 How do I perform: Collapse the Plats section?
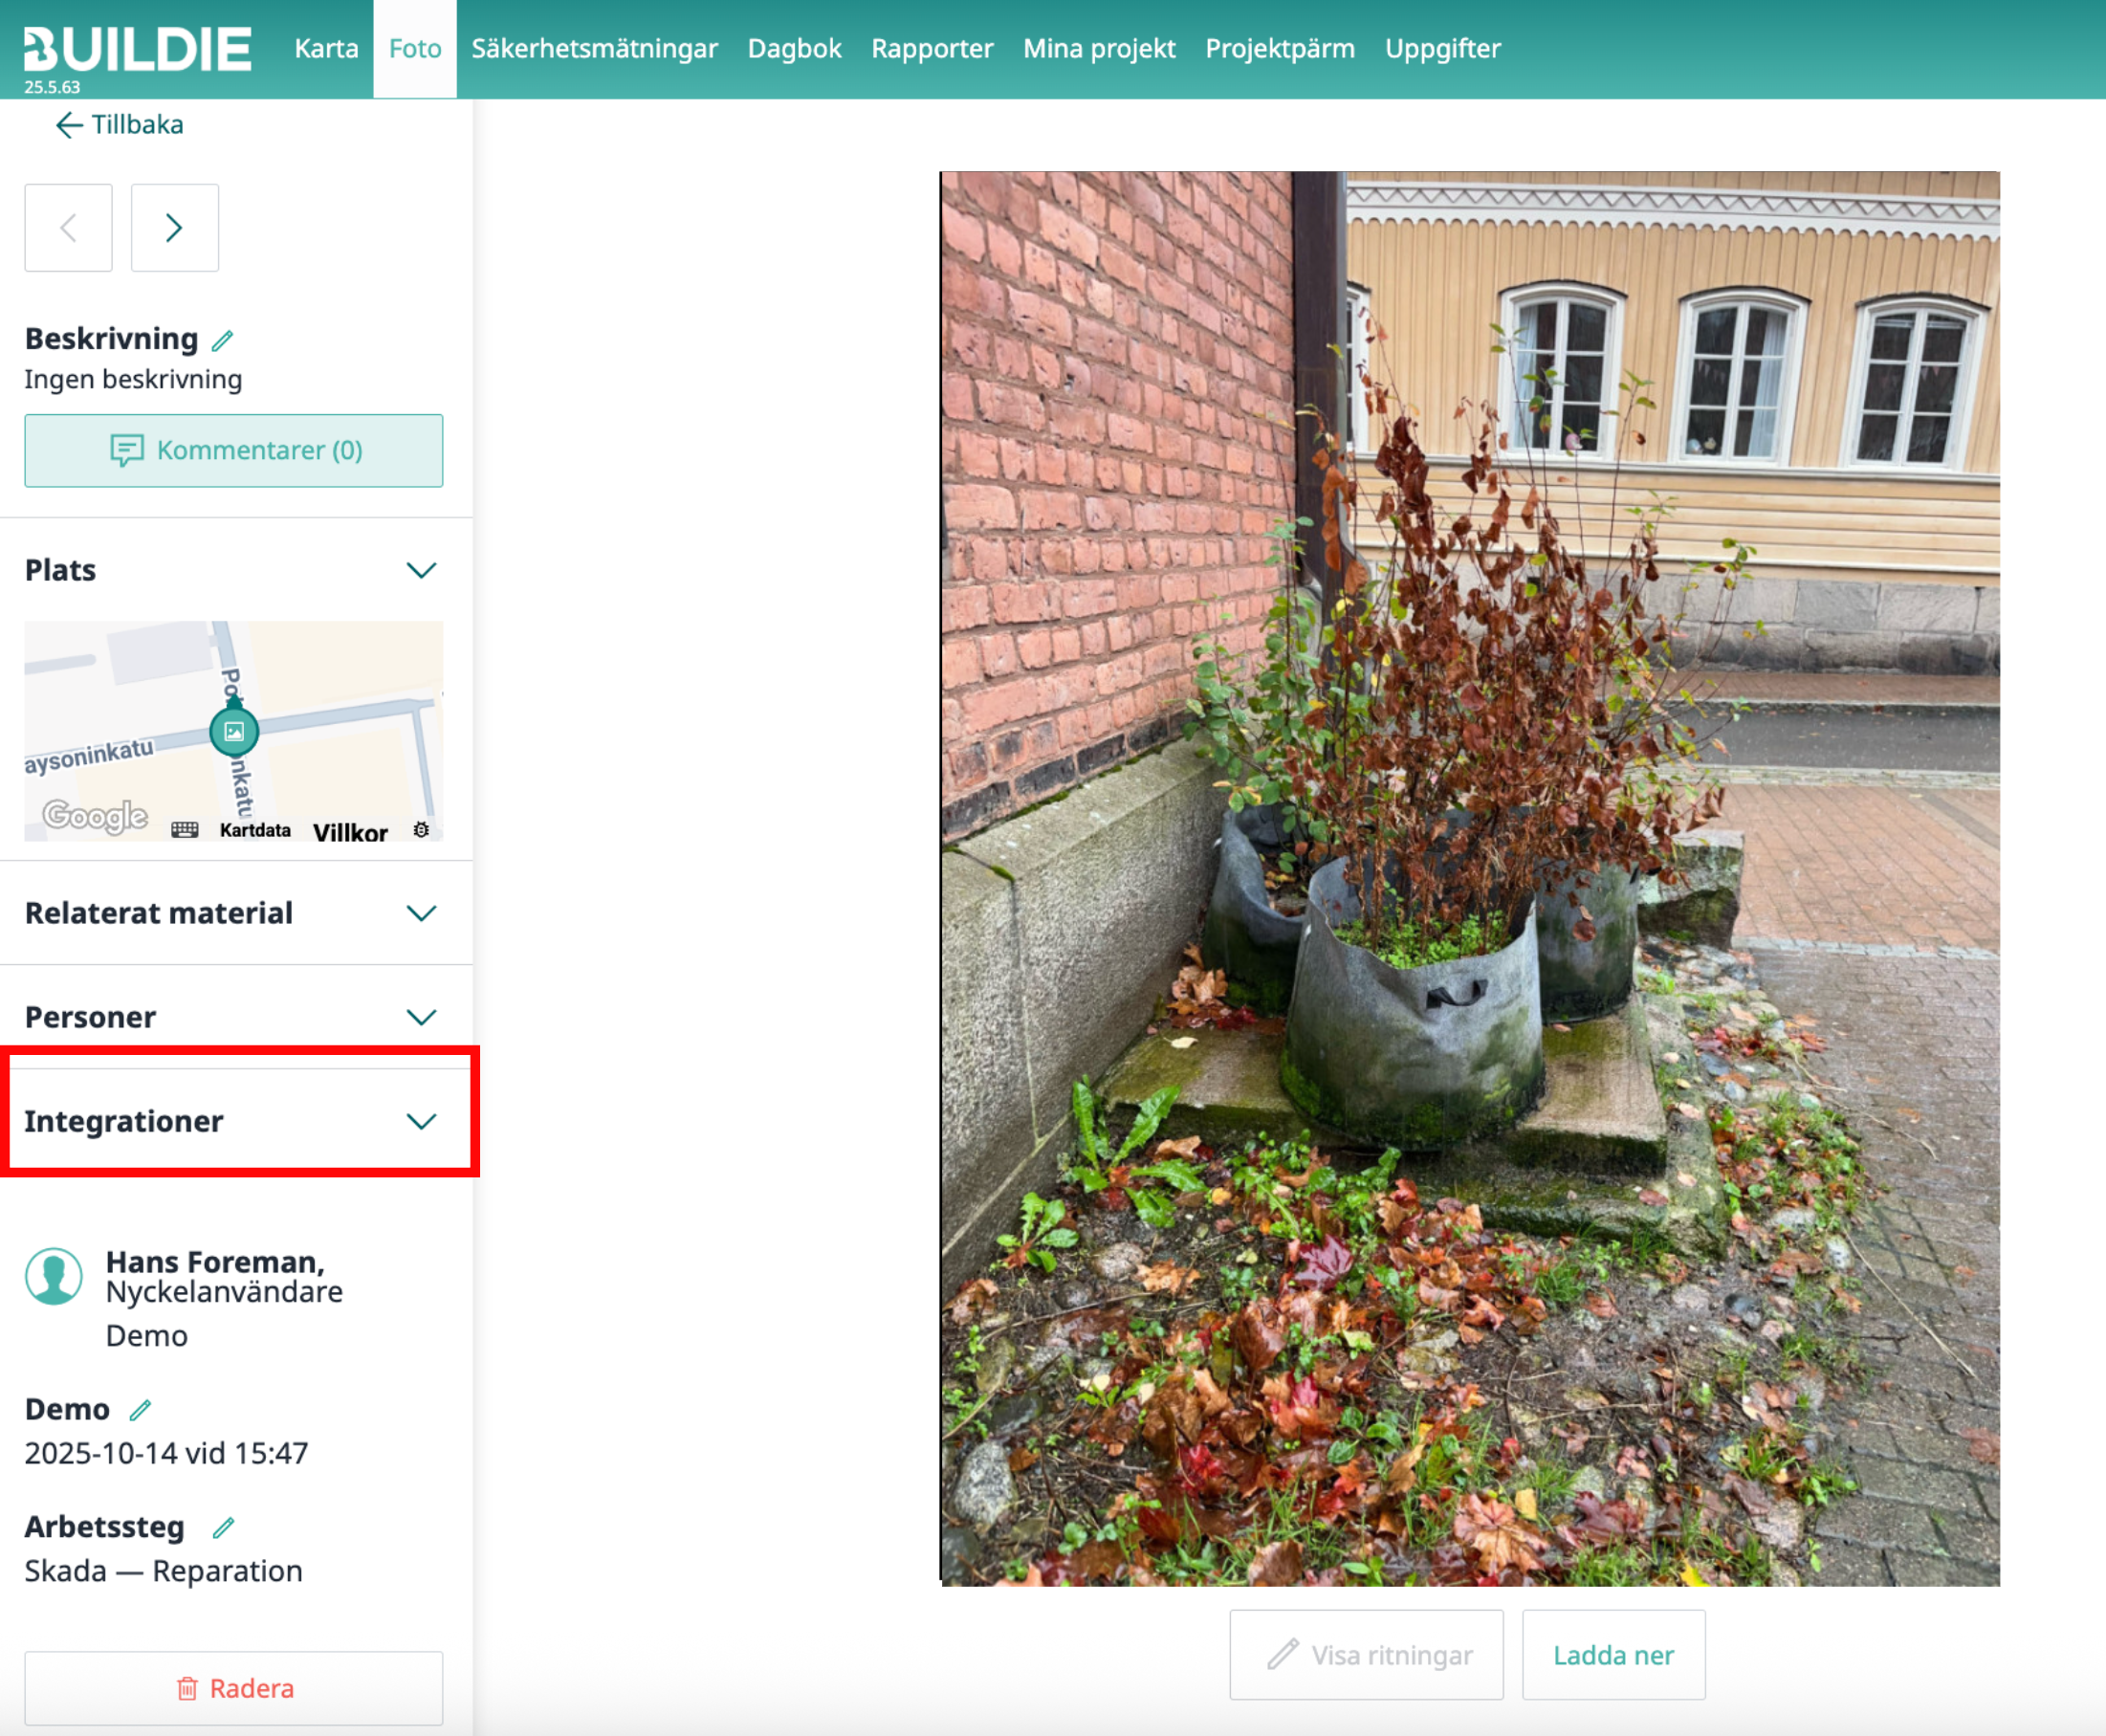tap(421, 570)
